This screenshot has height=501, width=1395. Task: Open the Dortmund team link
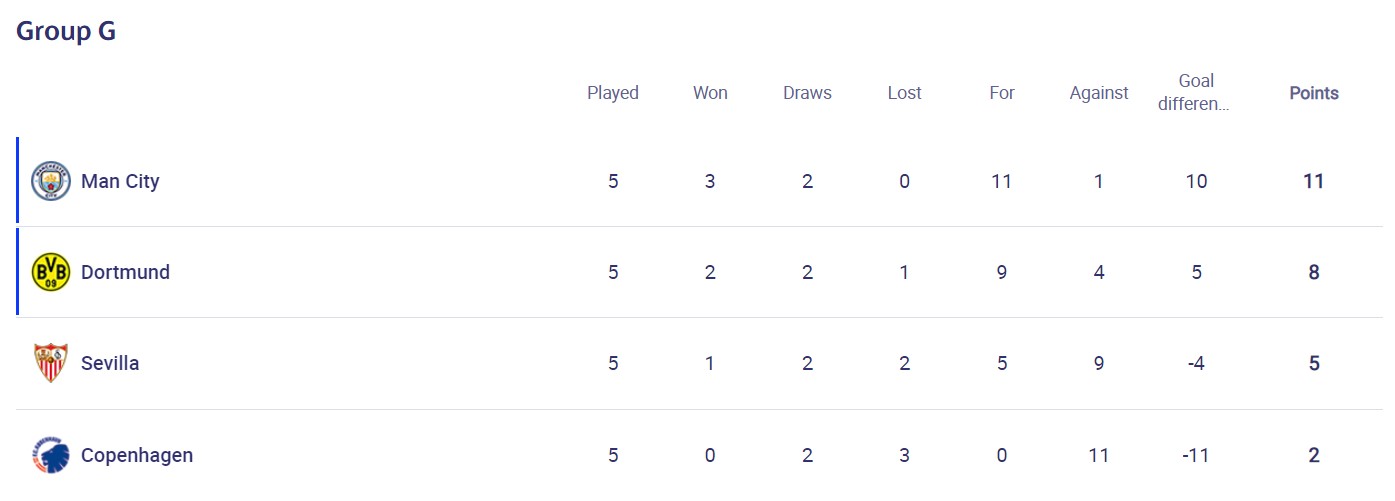coord(125,272)
